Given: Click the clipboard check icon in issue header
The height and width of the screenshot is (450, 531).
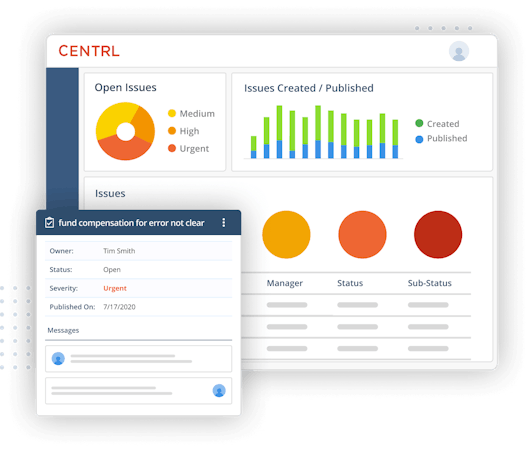Looking at the screenshot, I should point(49,222).
